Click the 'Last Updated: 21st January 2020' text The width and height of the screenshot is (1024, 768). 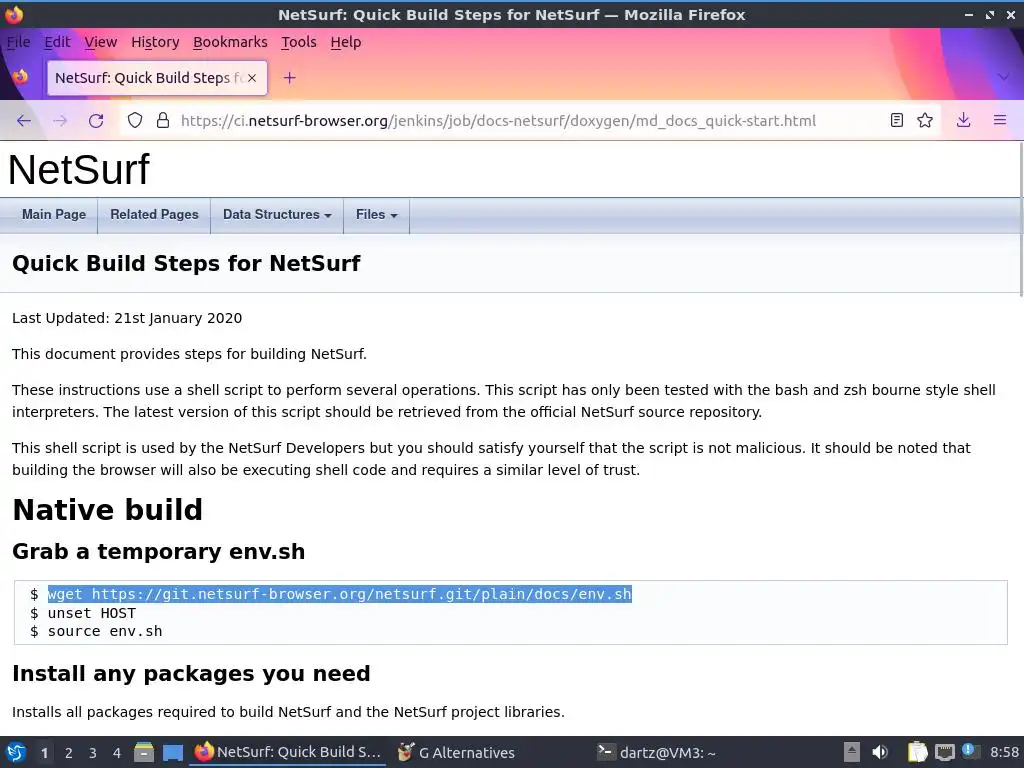pos(127,318)
